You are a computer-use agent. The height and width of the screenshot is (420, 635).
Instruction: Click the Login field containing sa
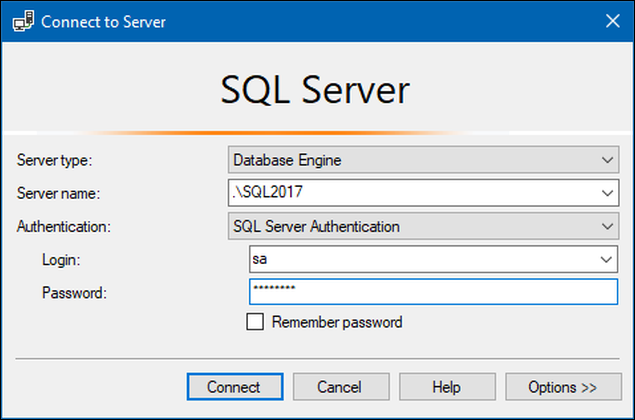[420, 259]
